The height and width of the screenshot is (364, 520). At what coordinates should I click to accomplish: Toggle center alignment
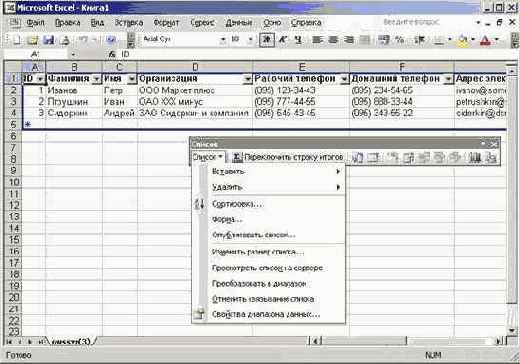(x=333, y=40)
